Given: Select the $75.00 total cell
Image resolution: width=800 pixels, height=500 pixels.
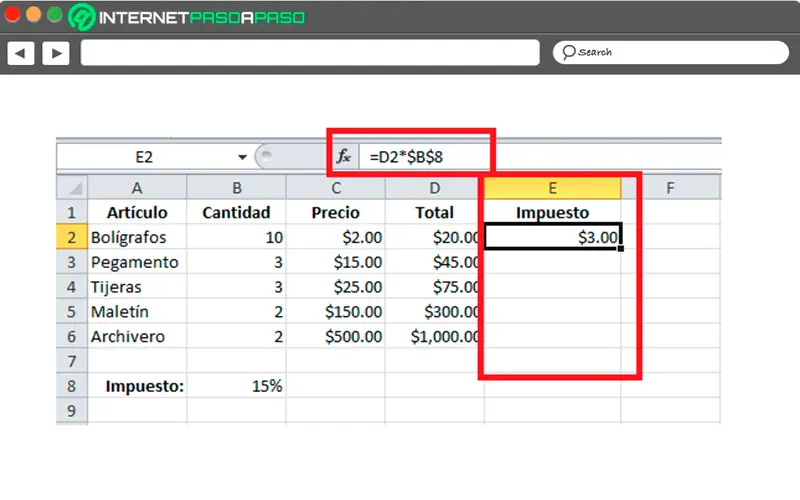Looking at the screenshot, I should point(434,287).
